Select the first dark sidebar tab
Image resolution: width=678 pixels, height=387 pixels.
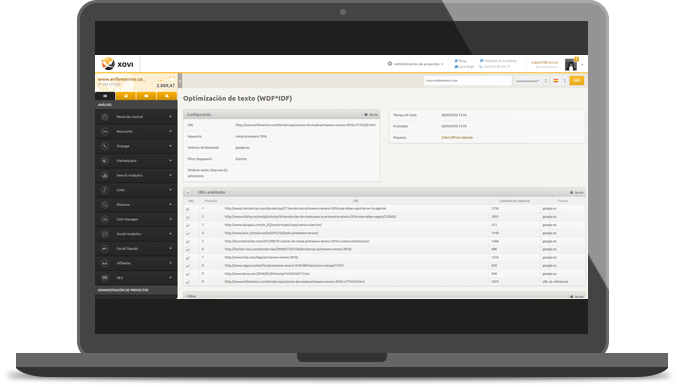coord(105,96)
